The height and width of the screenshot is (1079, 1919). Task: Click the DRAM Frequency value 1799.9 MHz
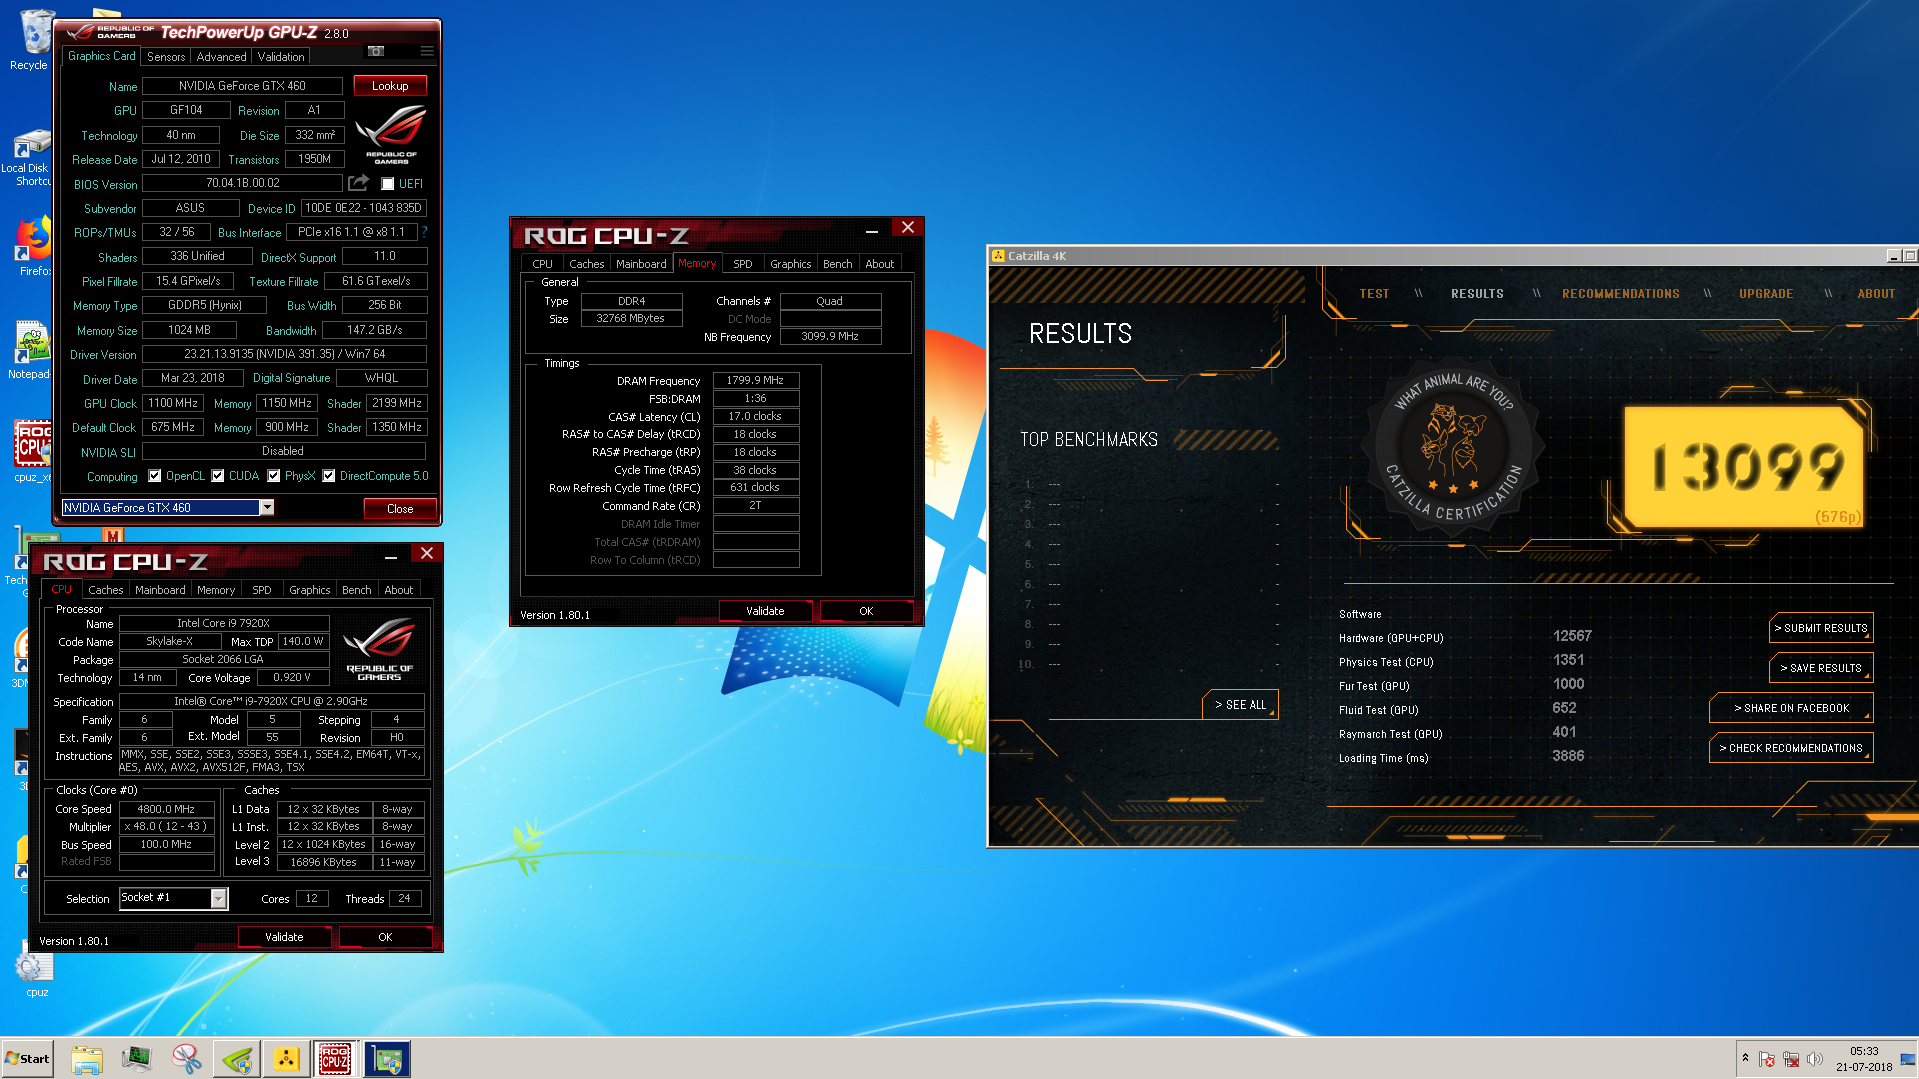pyautogui.click(x=755, y=380)
